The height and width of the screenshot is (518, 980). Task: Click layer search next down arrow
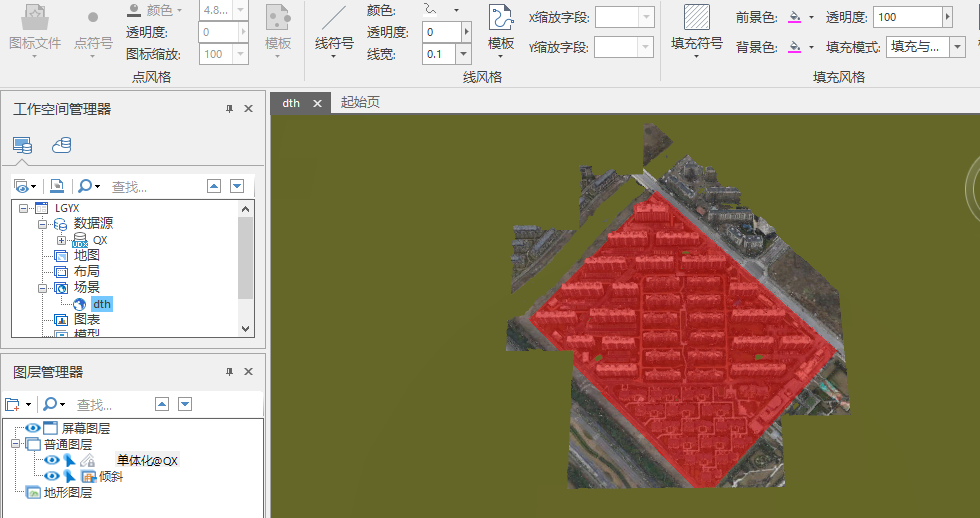[185, 404]
